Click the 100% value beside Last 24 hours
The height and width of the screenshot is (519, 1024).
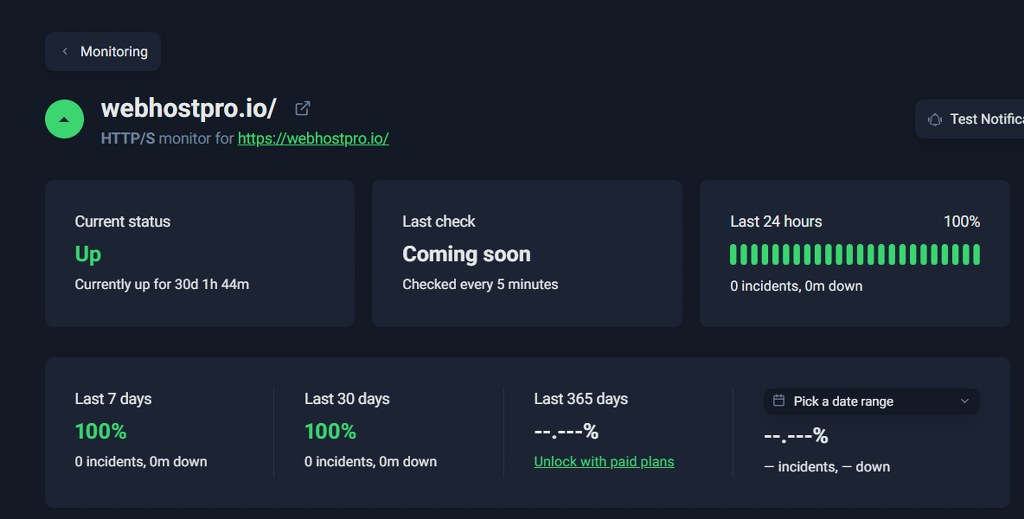click(961, 222)
